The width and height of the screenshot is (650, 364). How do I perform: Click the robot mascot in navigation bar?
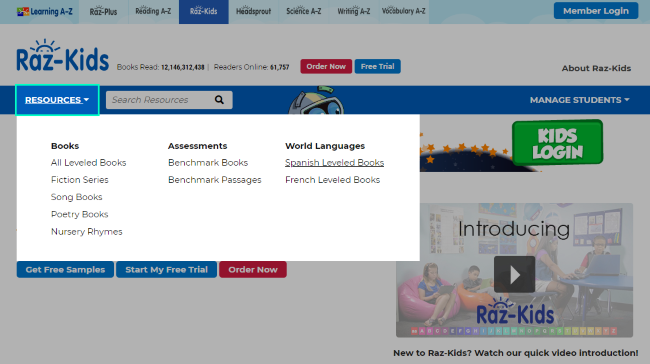[316, 100]
